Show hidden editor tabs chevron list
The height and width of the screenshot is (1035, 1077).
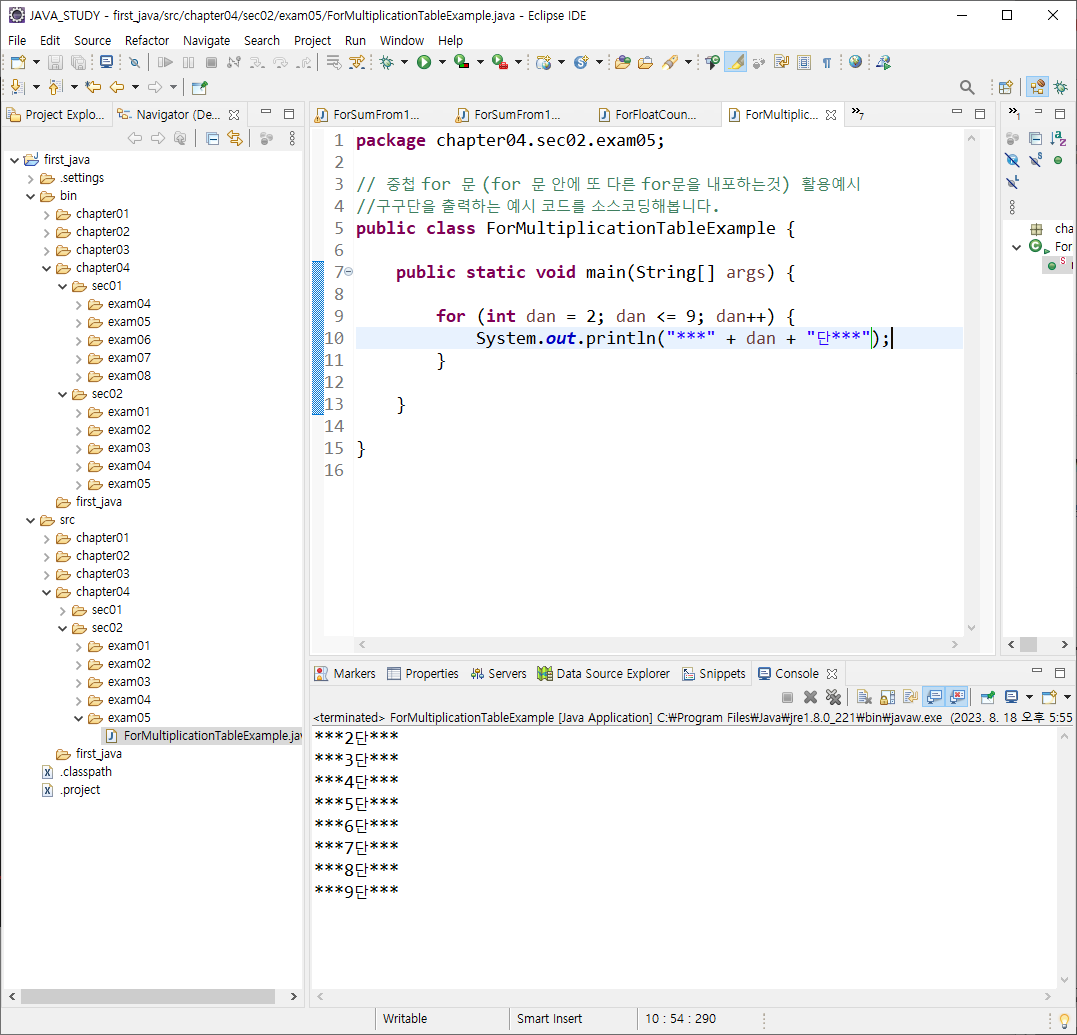pyautogui.click(x=857, y=113)
